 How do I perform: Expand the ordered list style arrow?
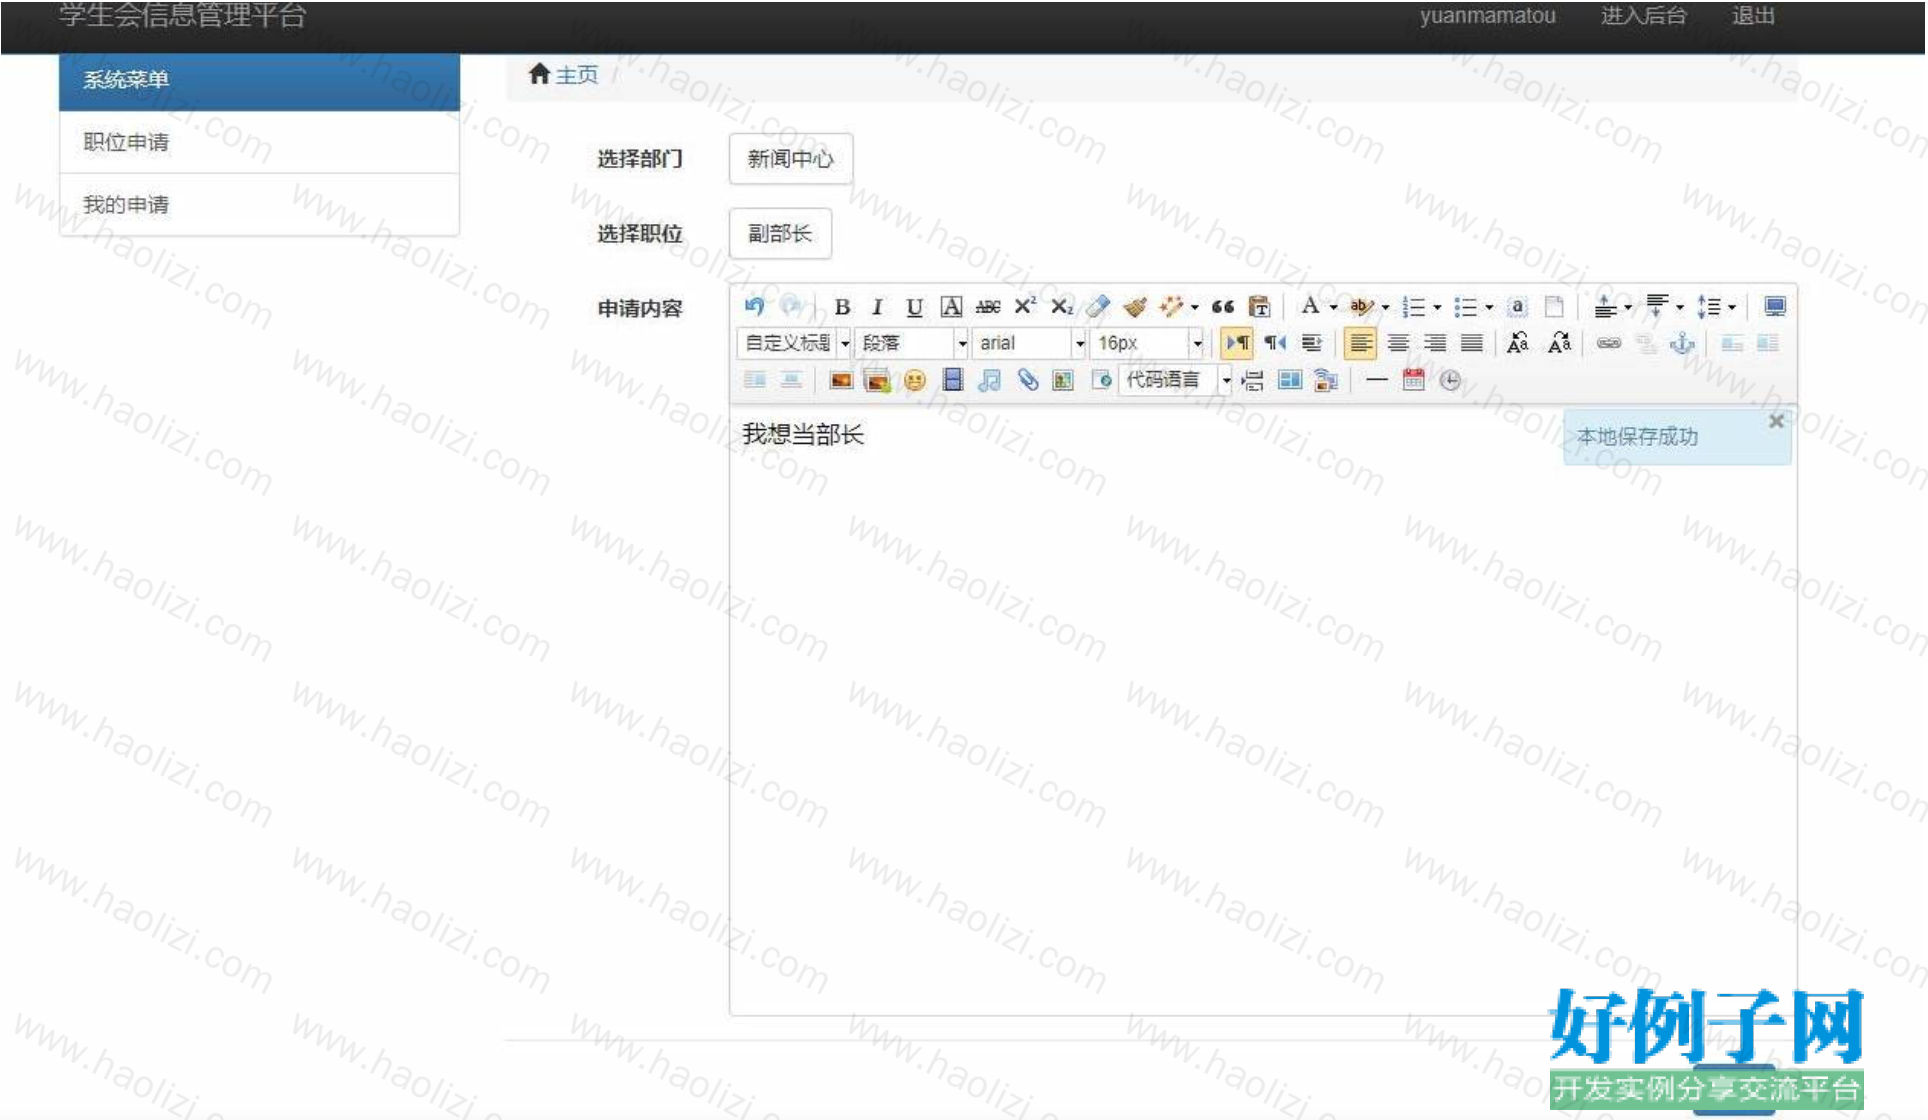[x=1437, y=307]
